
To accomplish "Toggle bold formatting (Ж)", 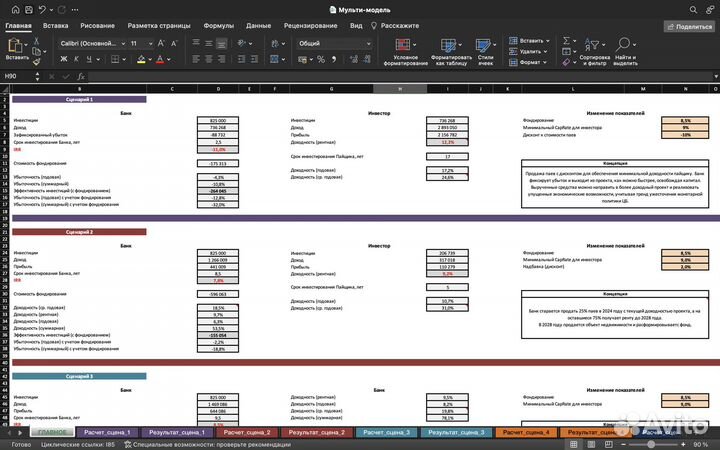I will 65,59.
